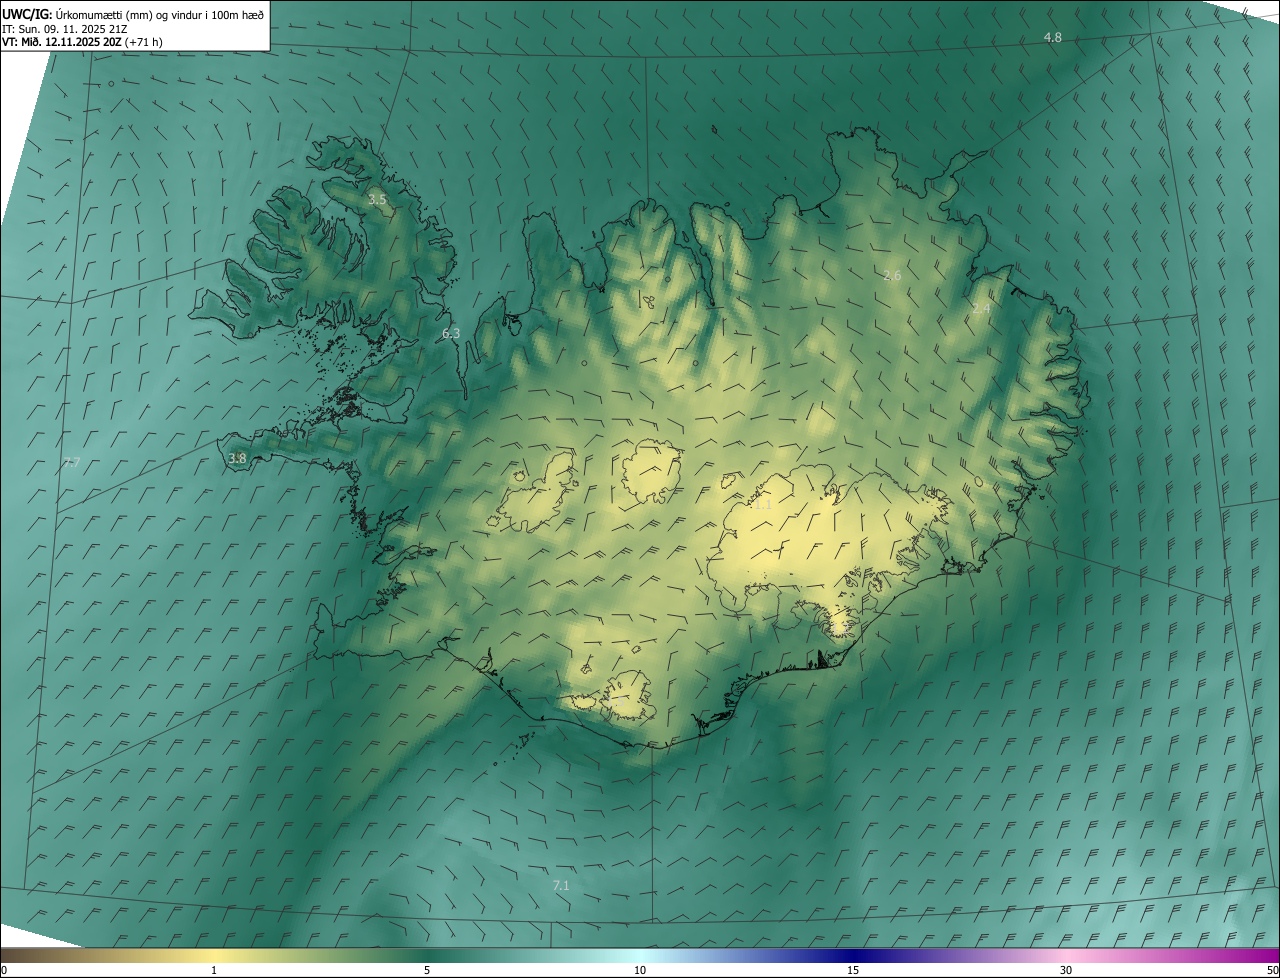Click the 7.1 value south of Iceland
Screen dimensions: 1280x978
[x=561, y=885]
